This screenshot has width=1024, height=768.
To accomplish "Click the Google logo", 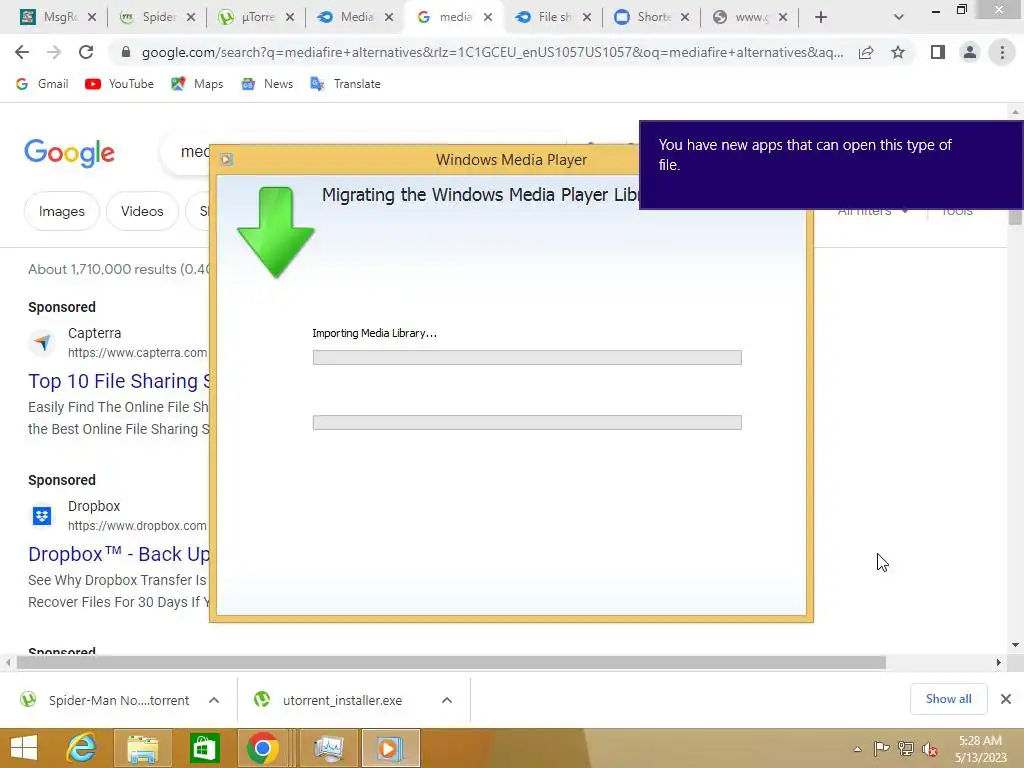I will 69,153.
